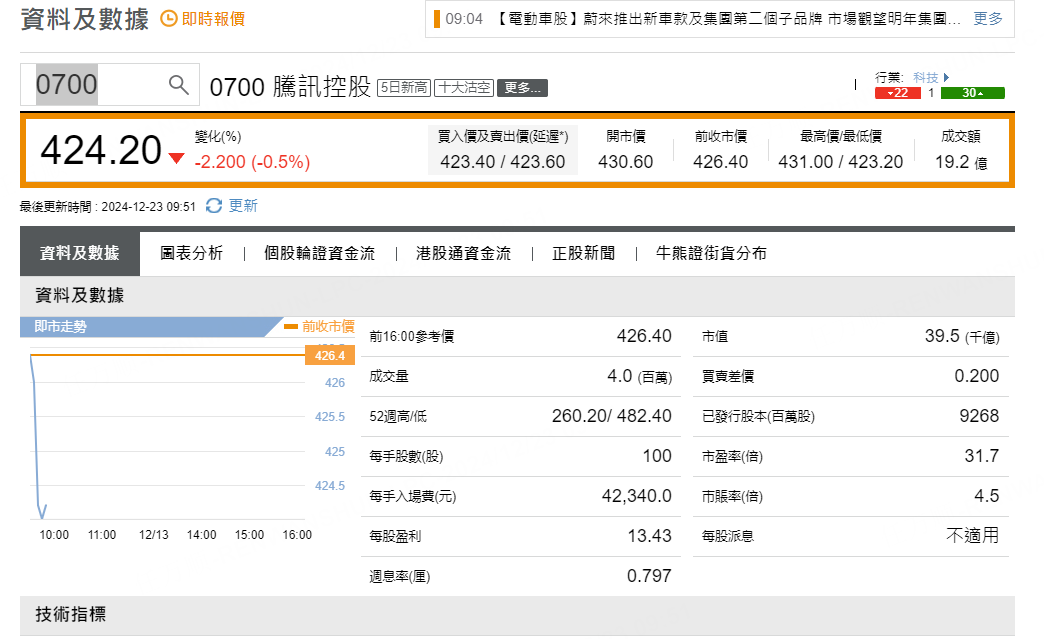This screenshot has height=639, width=1044.
Task: Click the refresh arrows icon
Action: 214,206
